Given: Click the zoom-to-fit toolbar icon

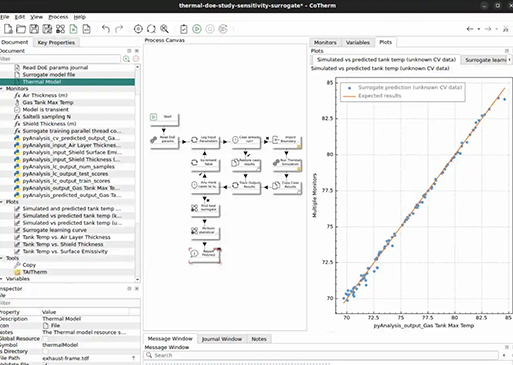Looking at the screenshot, I should point(151,29).
